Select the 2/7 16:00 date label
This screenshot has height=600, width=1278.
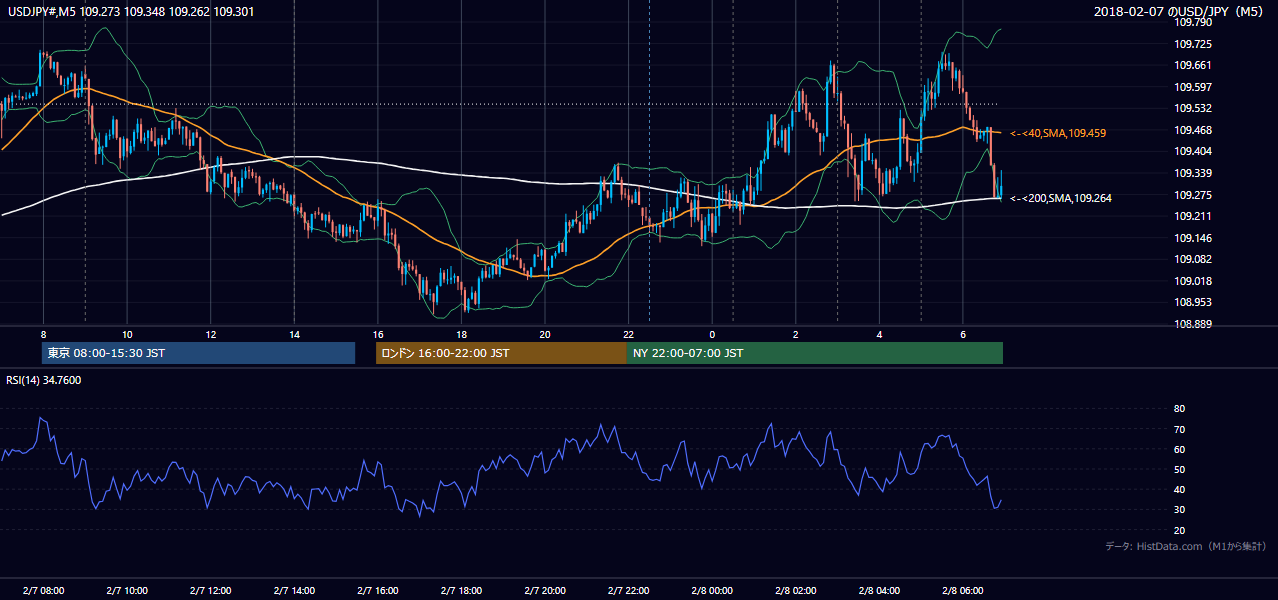tap(378, 591)
